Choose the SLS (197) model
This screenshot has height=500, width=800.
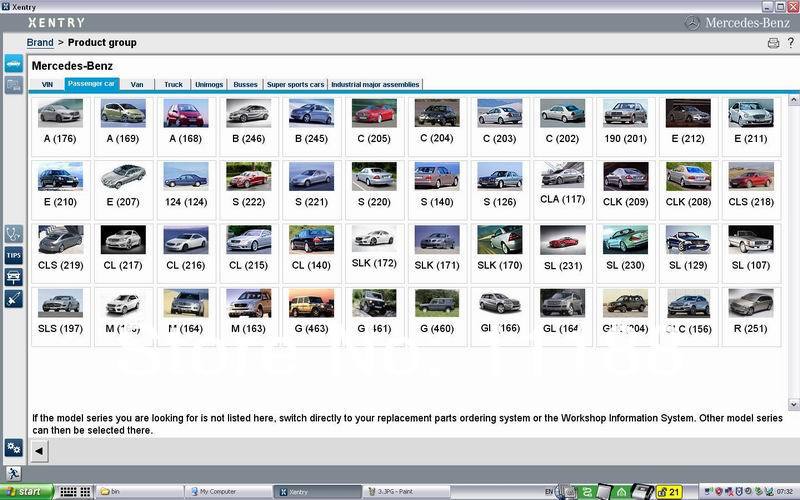60,316
